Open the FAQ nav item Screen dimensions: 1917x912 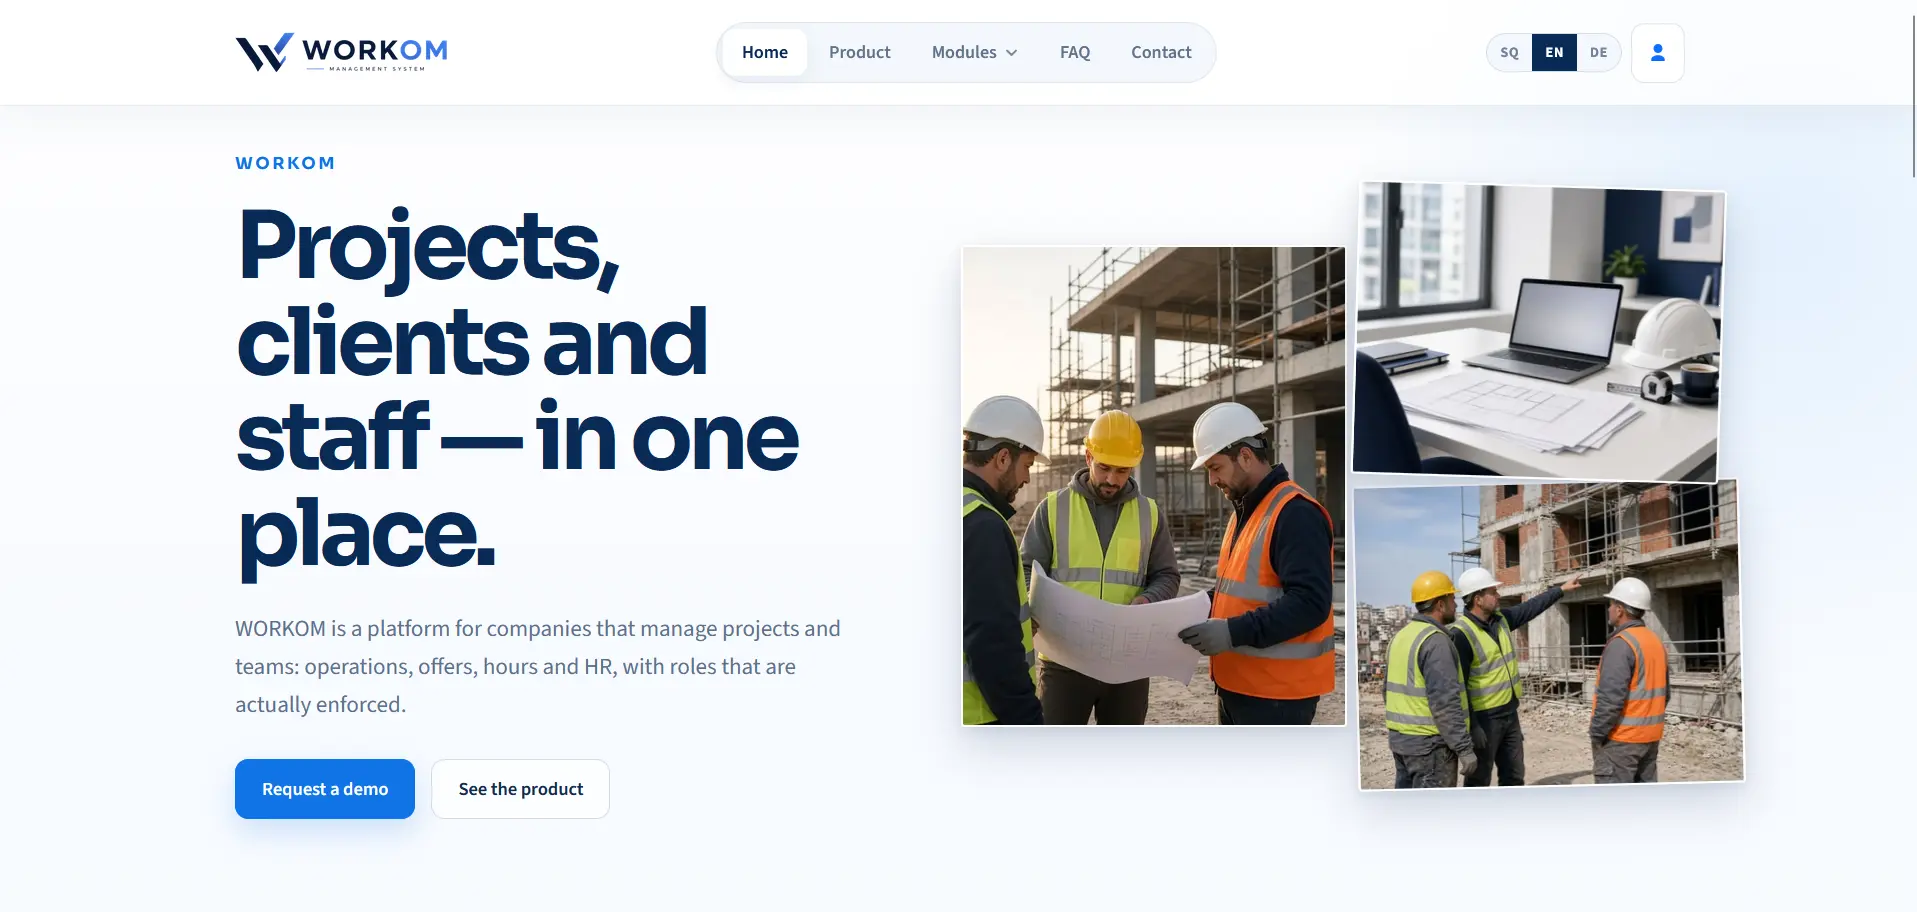(x=1075, y=52)
